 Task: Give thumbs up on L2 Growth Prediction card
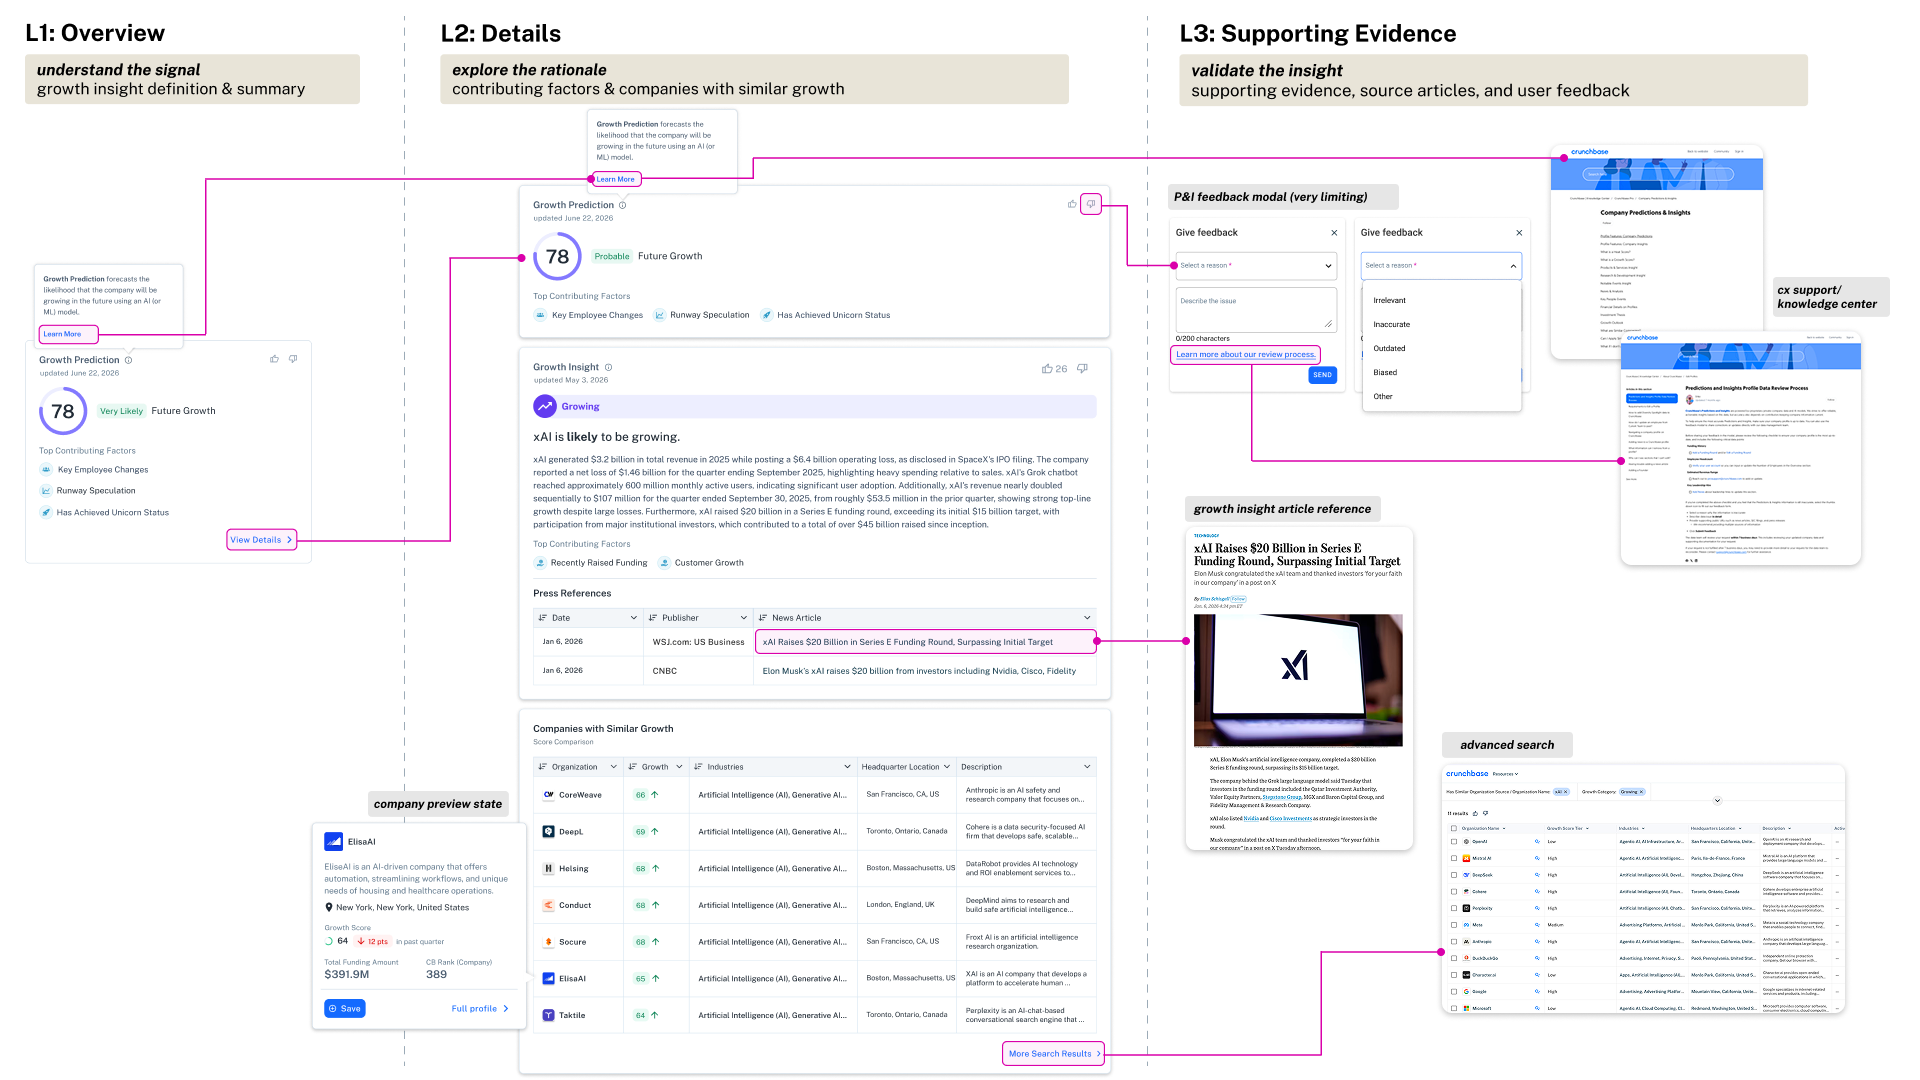[x=1072, y=204]
